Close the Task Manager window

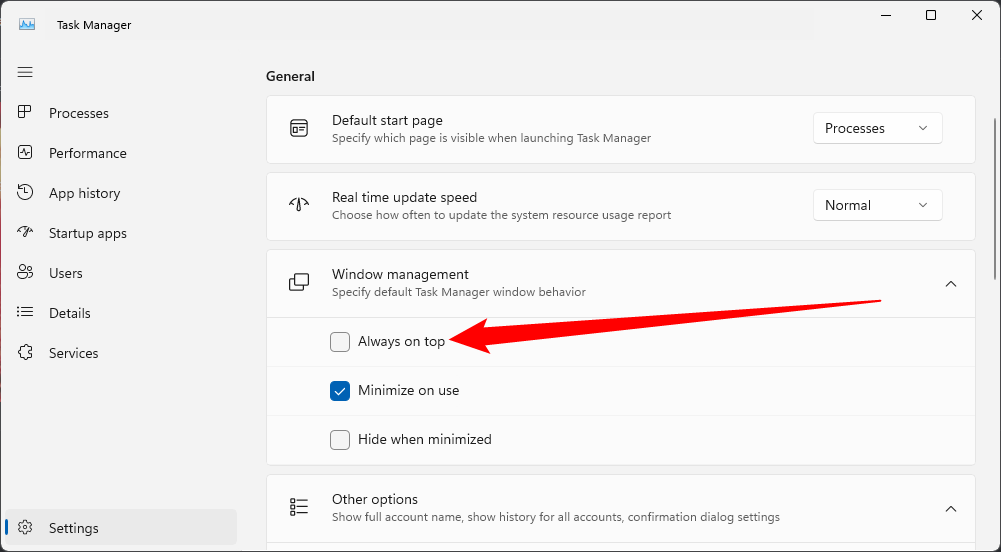click(977, 15)
